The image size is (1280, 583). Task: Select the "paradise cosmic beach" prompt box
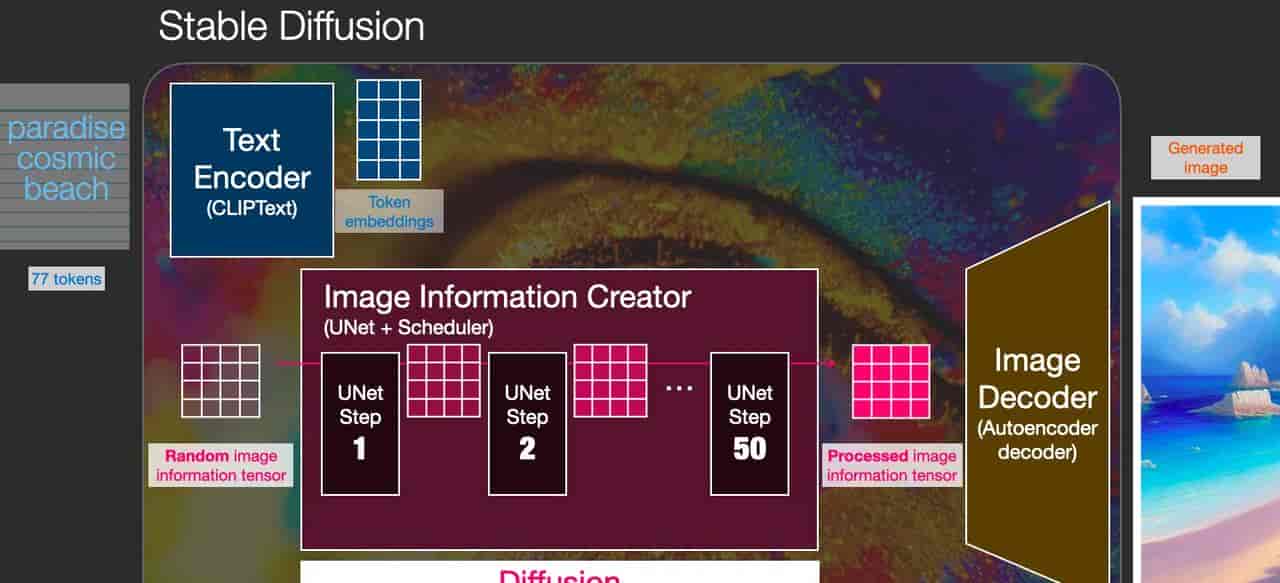tap(64, 166)
